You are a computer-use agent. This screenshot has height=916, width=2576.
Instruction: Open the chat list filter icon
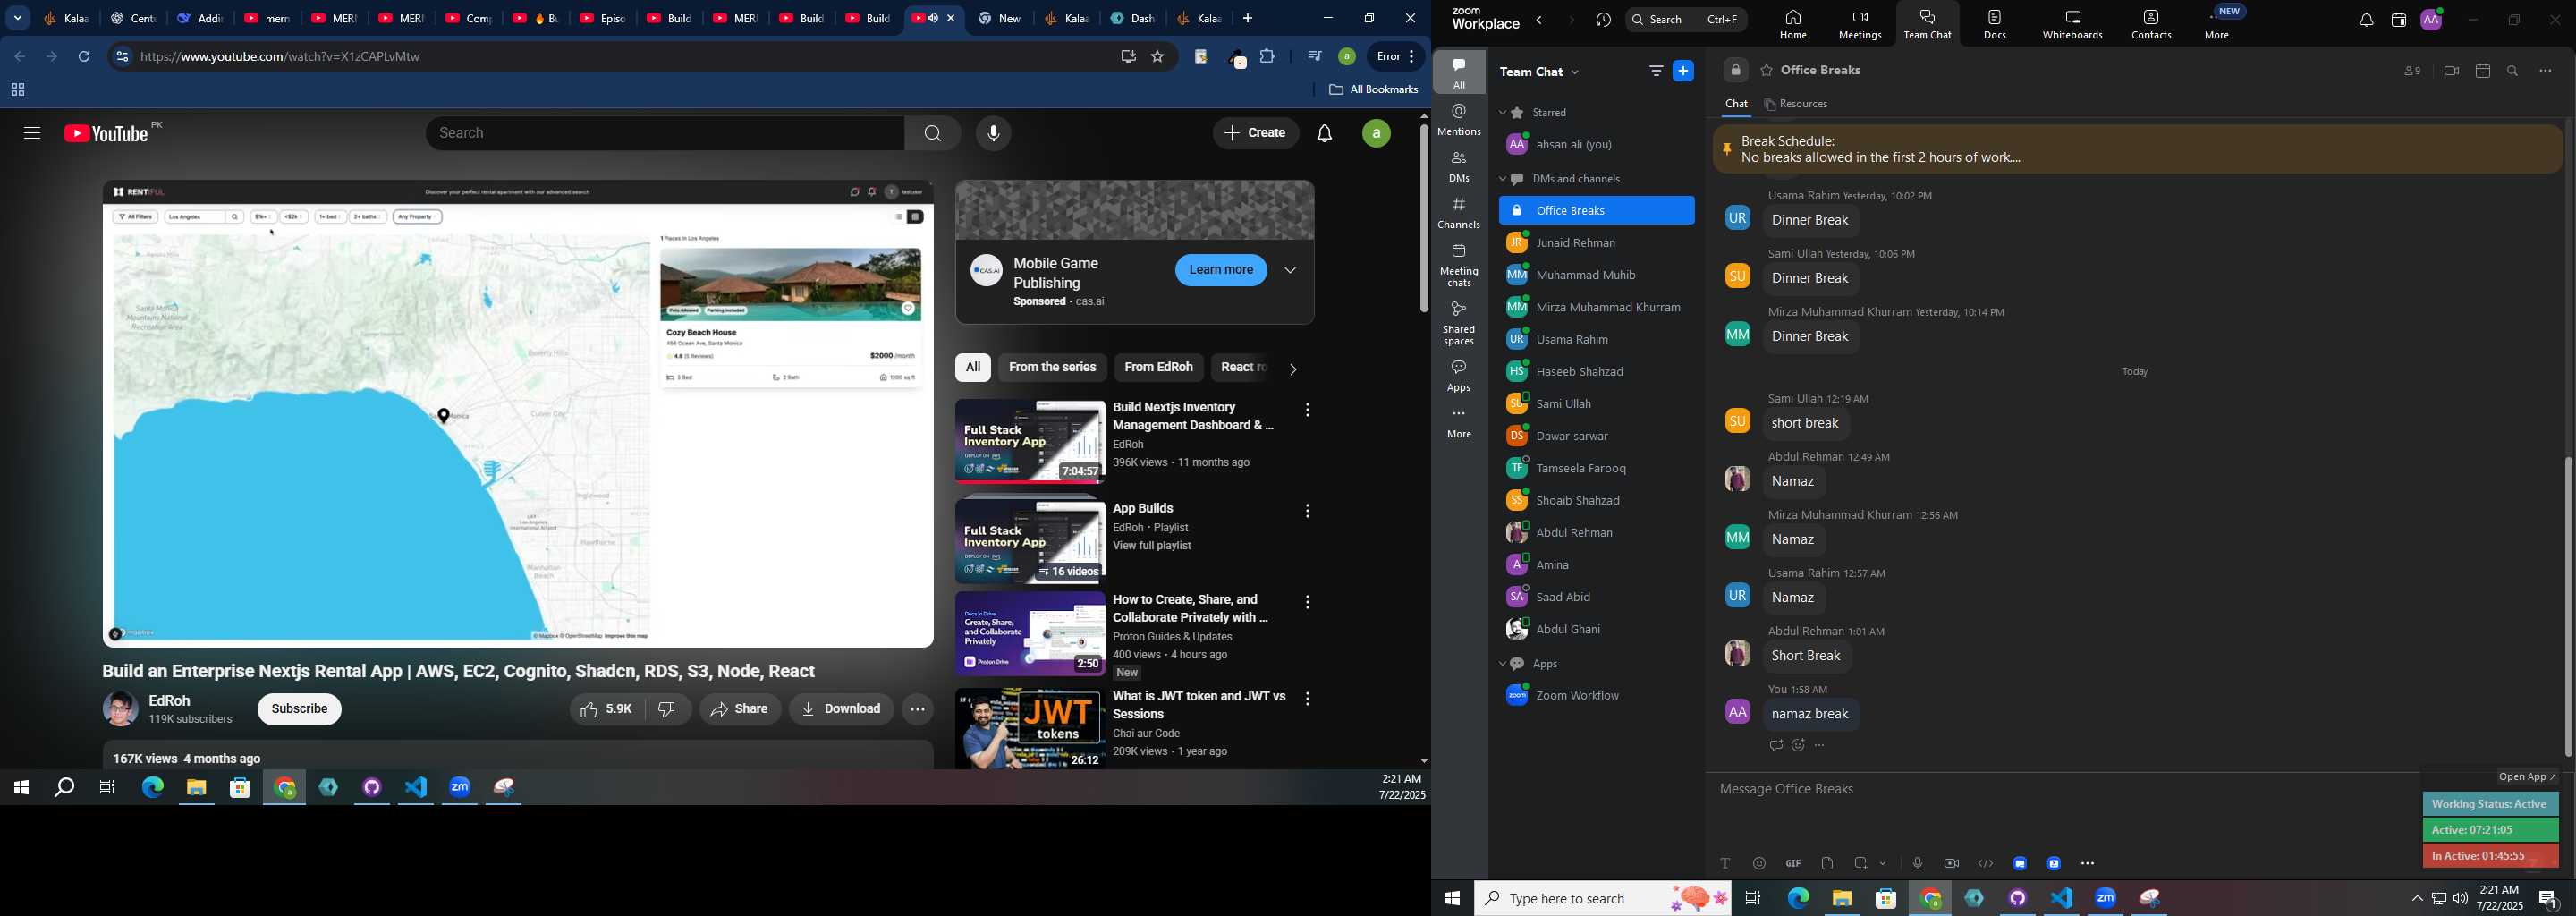1656,71
